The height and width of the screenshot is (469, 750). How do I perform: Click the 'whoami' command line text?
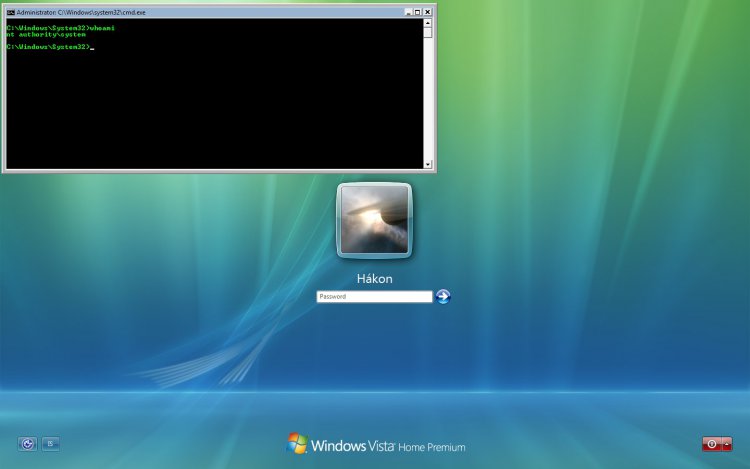[x=102, y=28]
